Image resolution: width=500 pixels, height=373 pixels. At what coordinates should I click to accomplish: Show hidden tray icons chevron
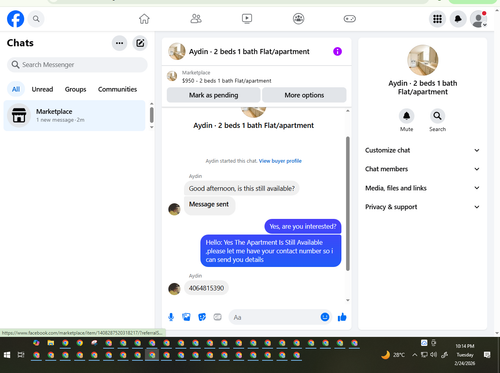[x=414, y=355]
